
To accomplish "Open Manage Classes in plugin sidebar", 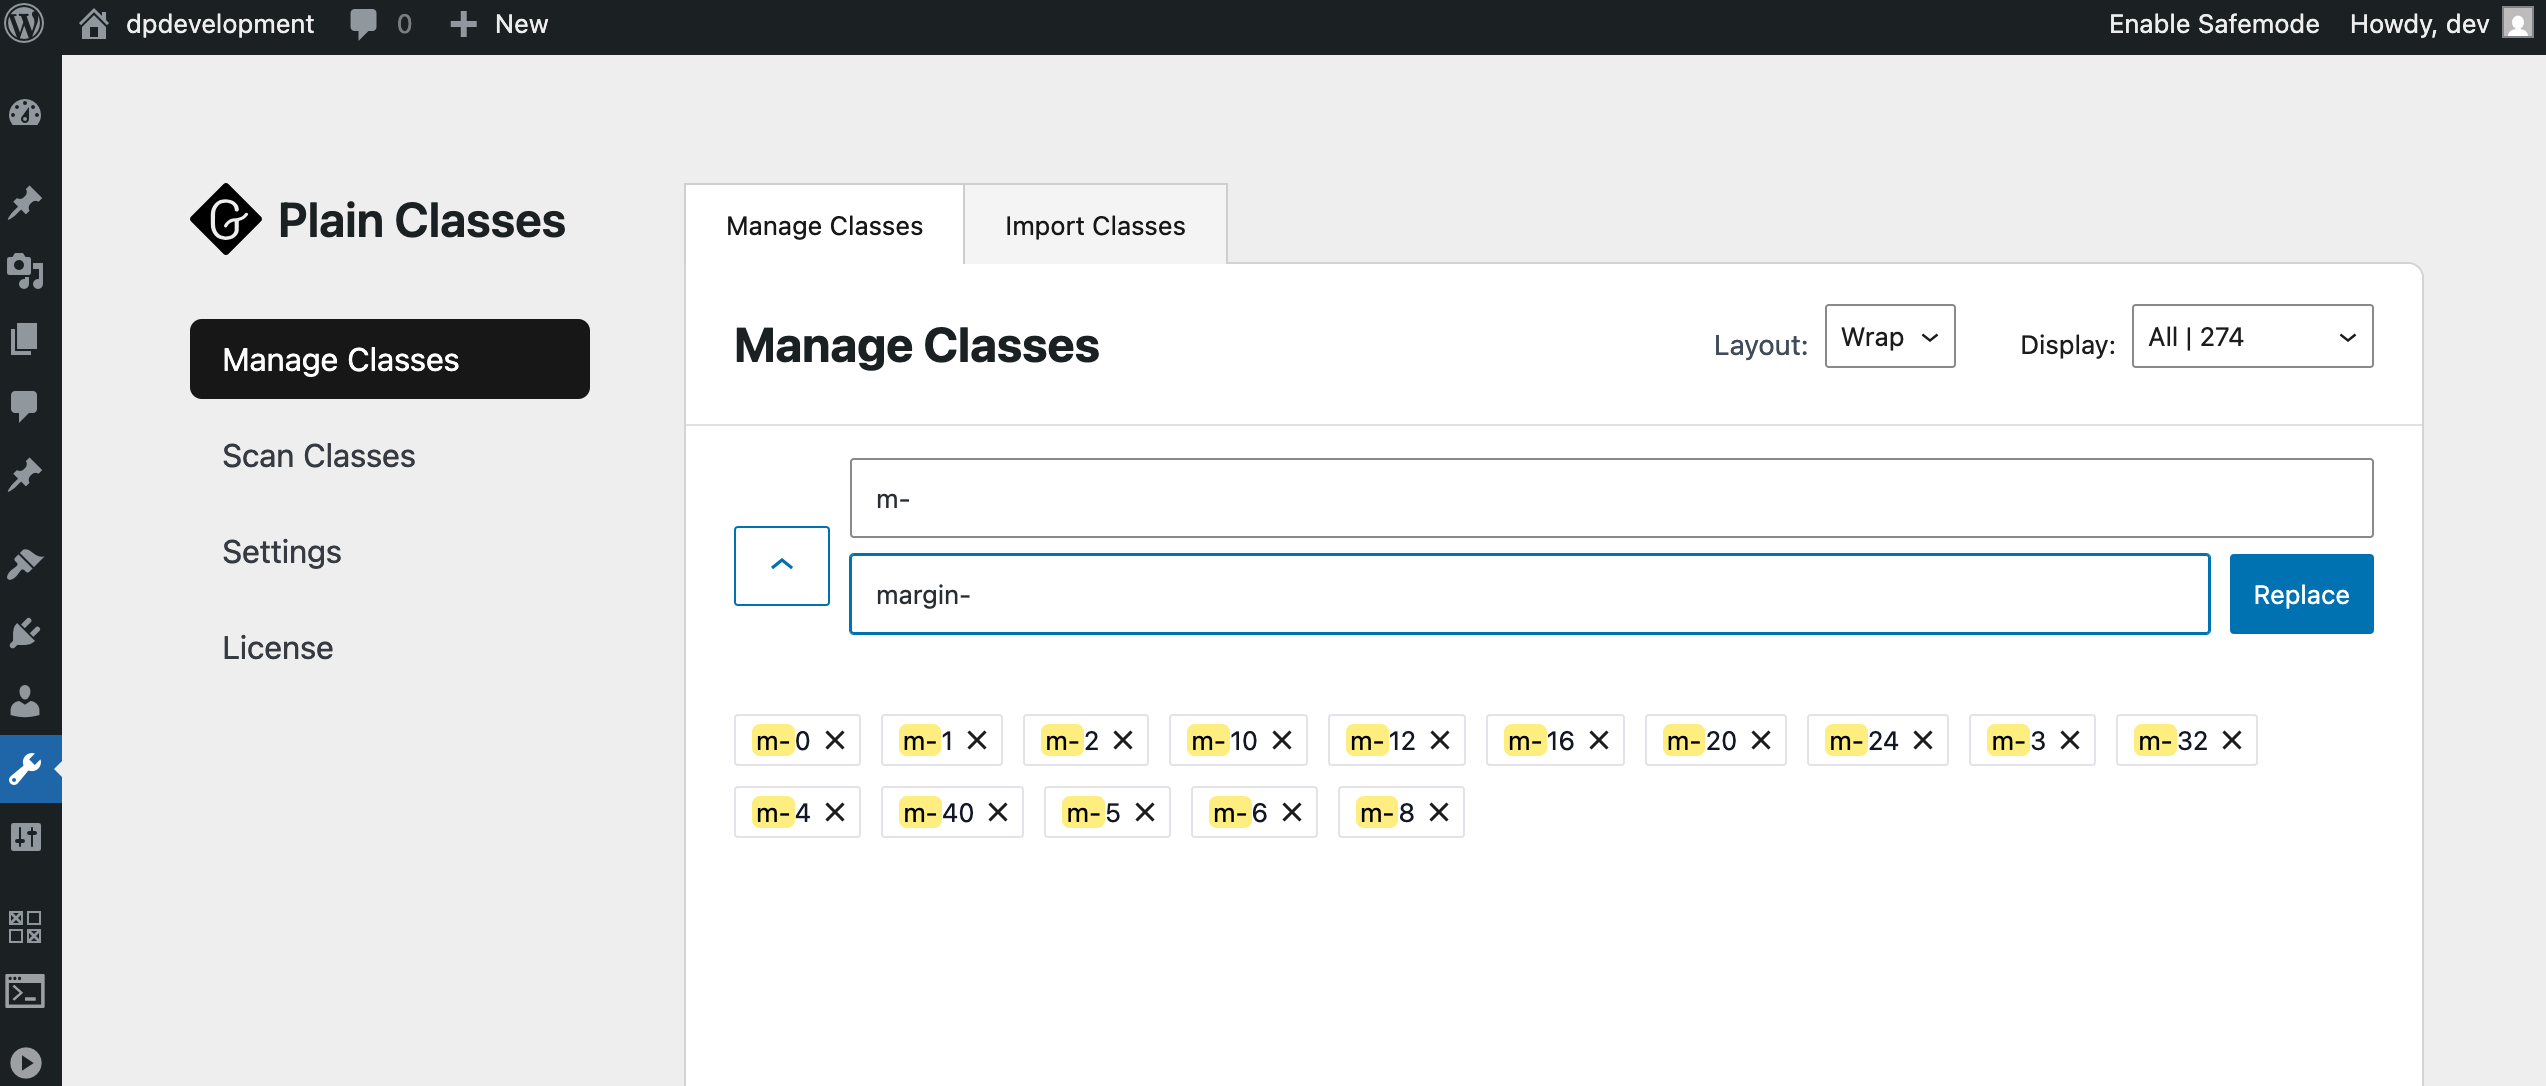I will pos(390,359).
